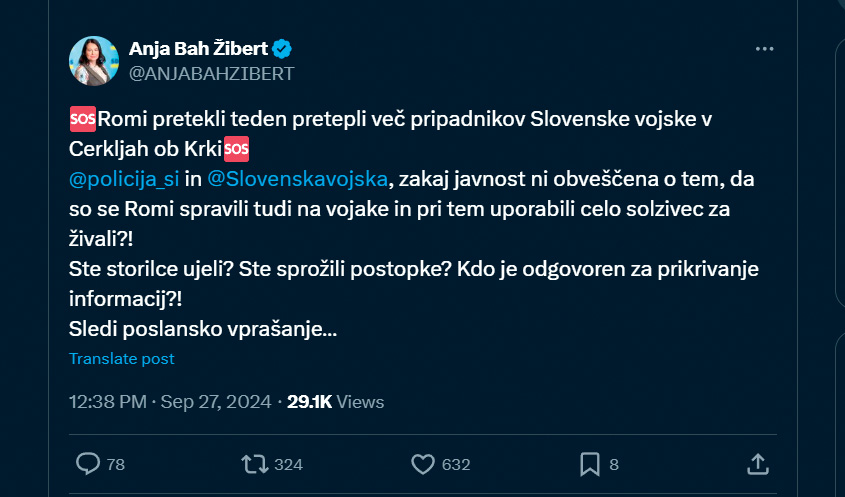Click the @ANJABAHZIBERT handle
Viewport: 845px width, 497px height.
point(211,73)
